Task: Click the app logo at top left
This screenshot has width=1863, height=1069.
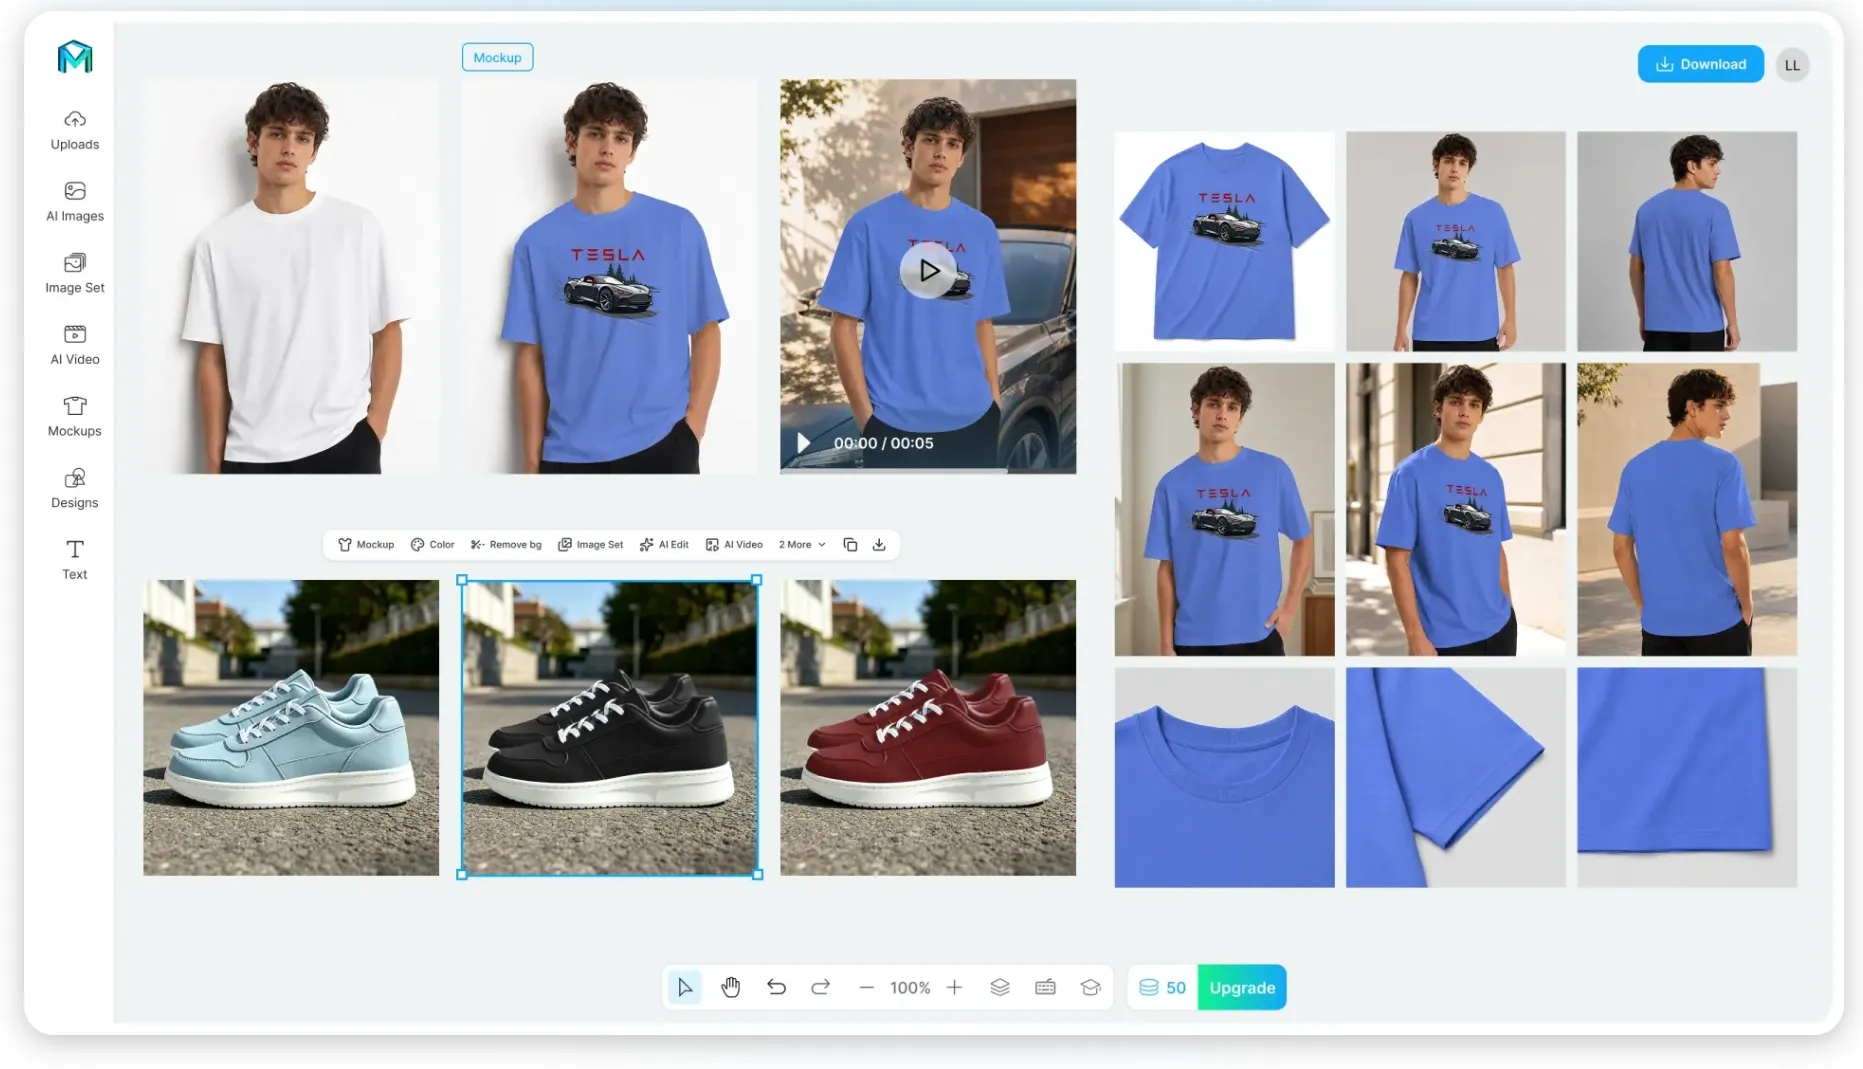Action: click(75, 57)
